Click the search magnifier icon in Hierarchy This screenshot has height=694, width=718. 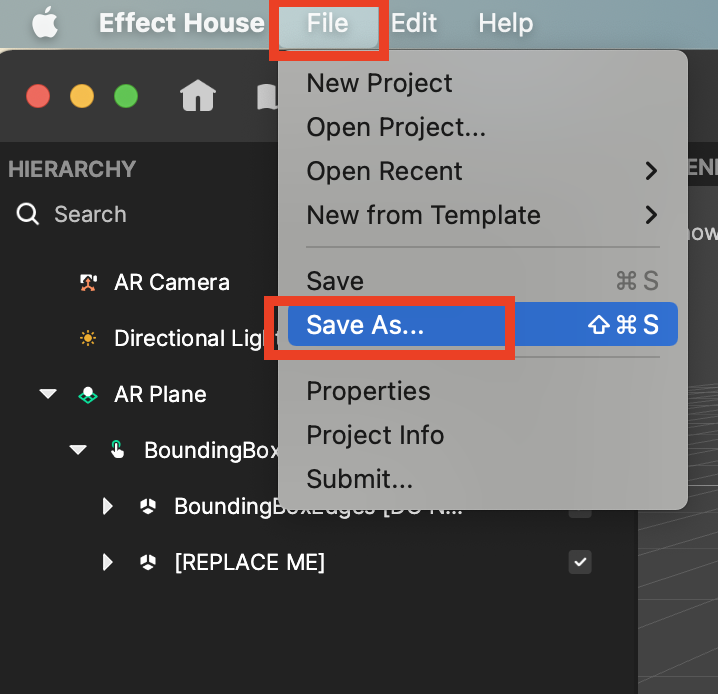[x=29, y=214]
